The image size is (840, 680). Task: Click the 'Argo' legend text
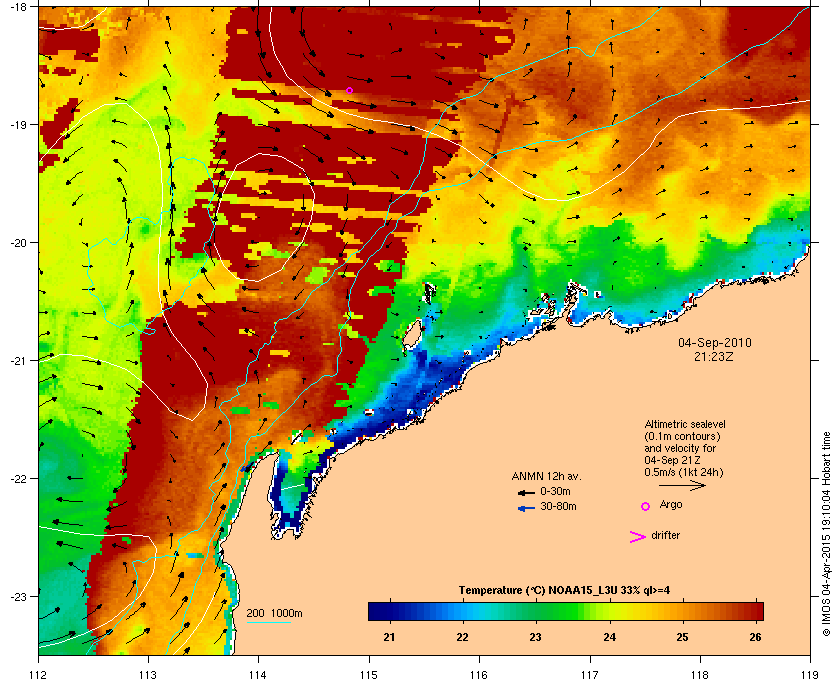tap(671, 504)
